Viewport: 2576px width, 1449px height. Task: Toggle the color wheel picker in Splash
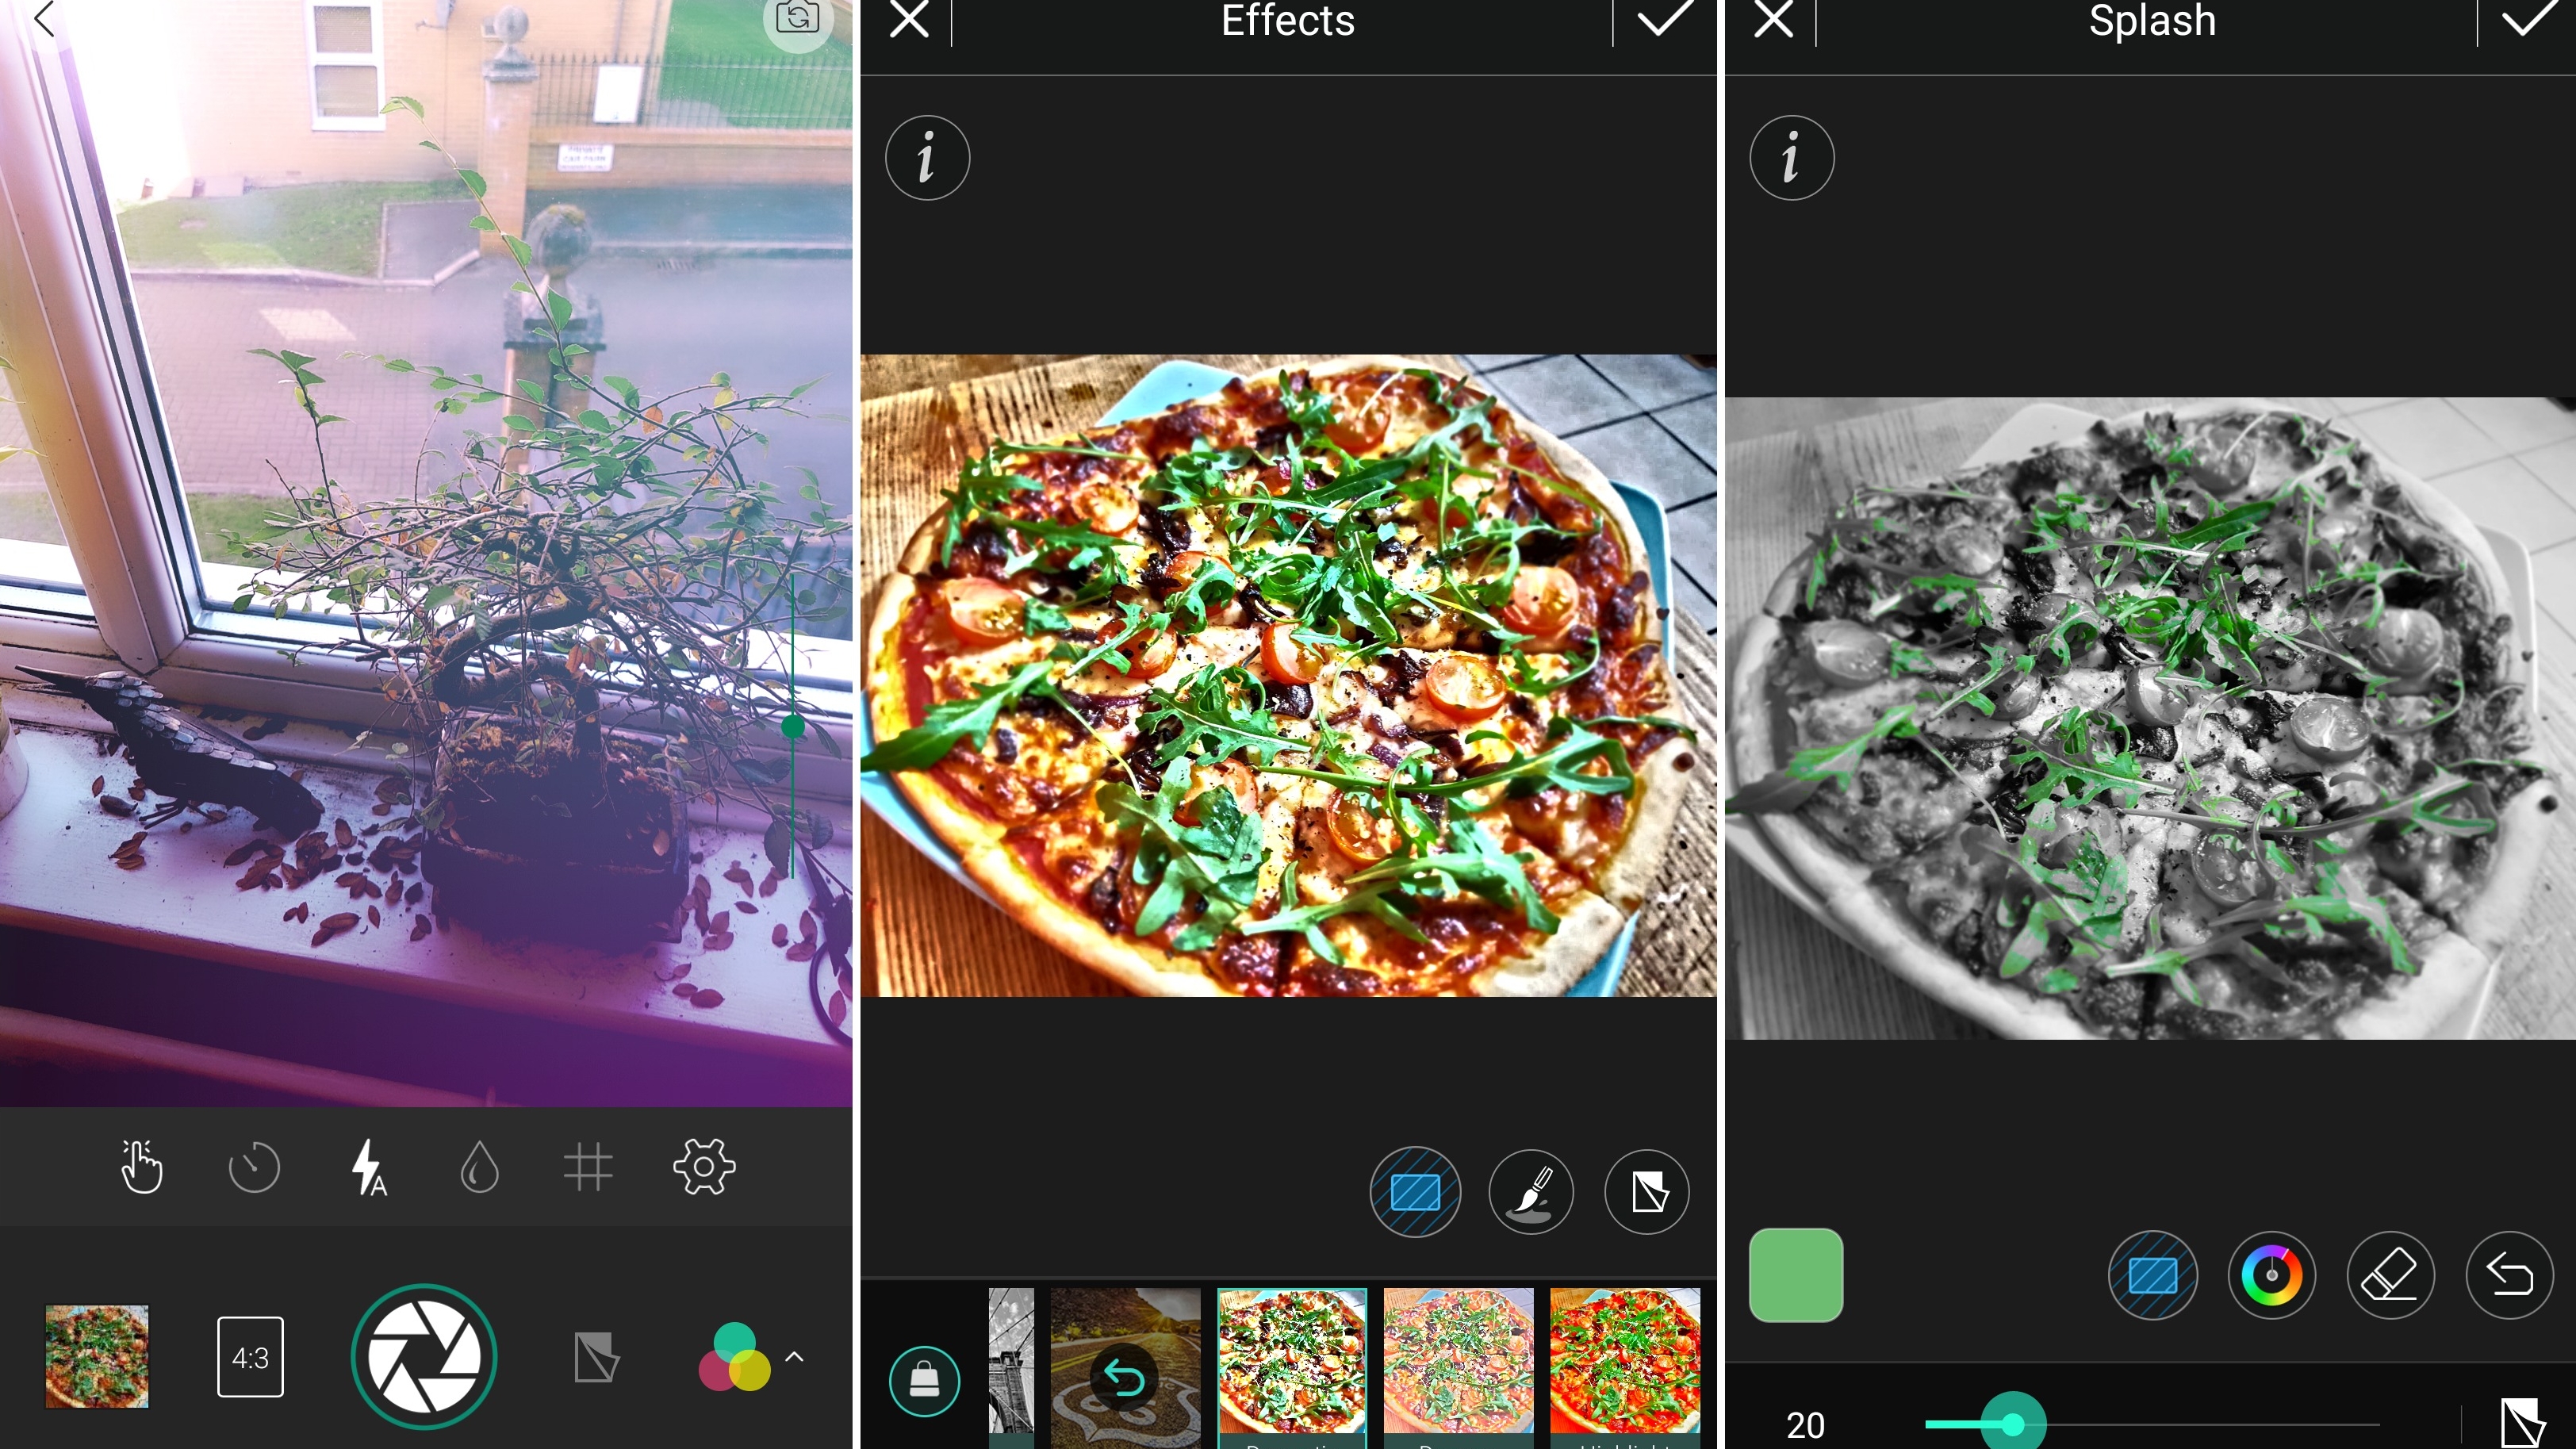(x=2274, y=1275)
